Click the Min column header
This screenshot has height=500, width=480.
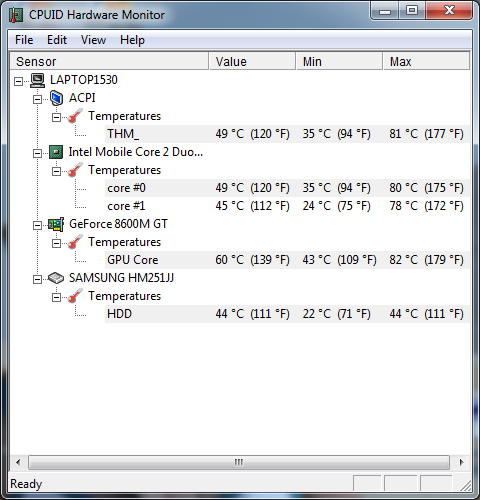coord(339,61)
